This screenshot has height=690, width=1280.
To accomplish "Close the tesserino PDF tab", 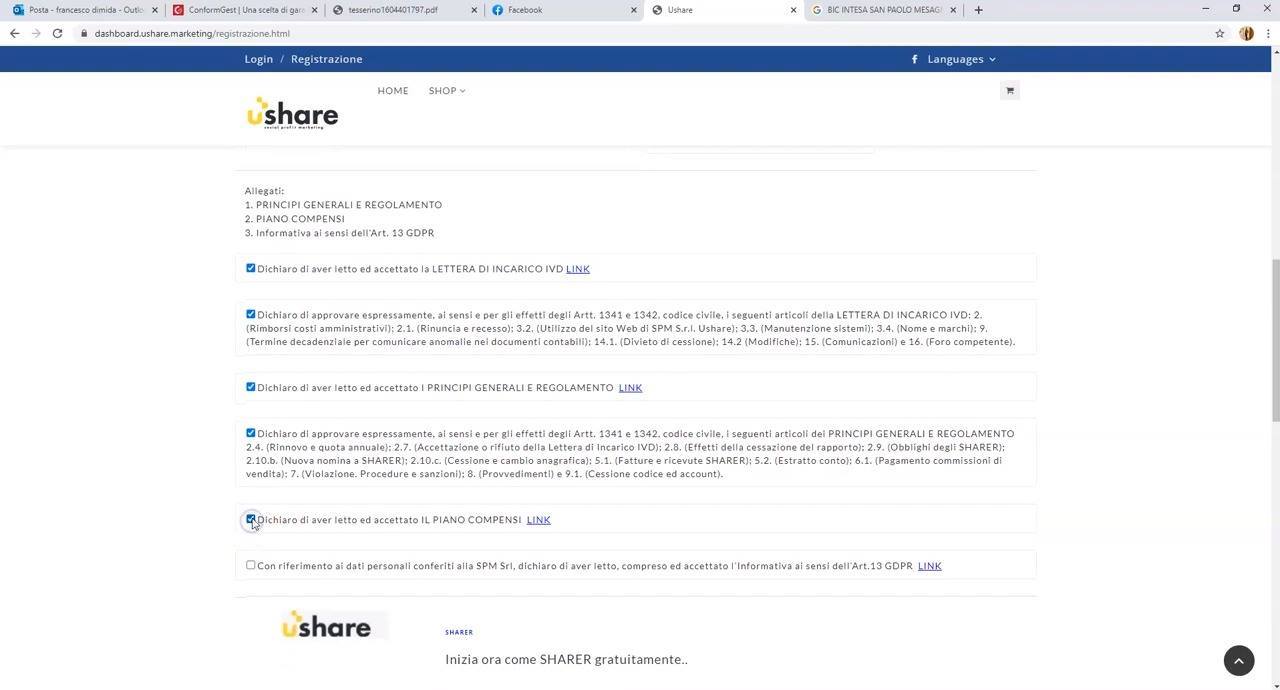I will [474, 10].
